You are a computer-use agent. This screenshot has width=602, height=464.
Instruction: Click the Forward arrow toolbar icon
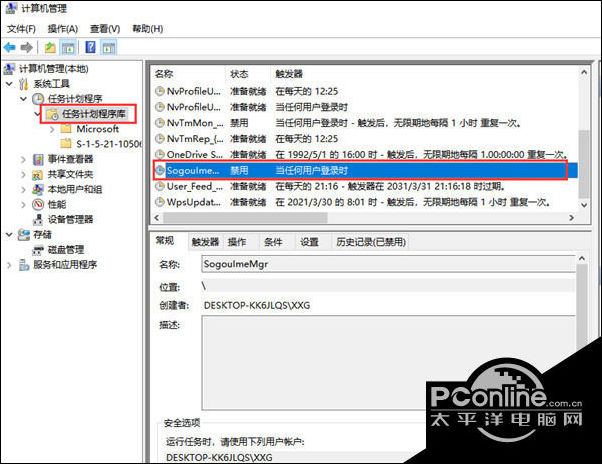(26, 48)
